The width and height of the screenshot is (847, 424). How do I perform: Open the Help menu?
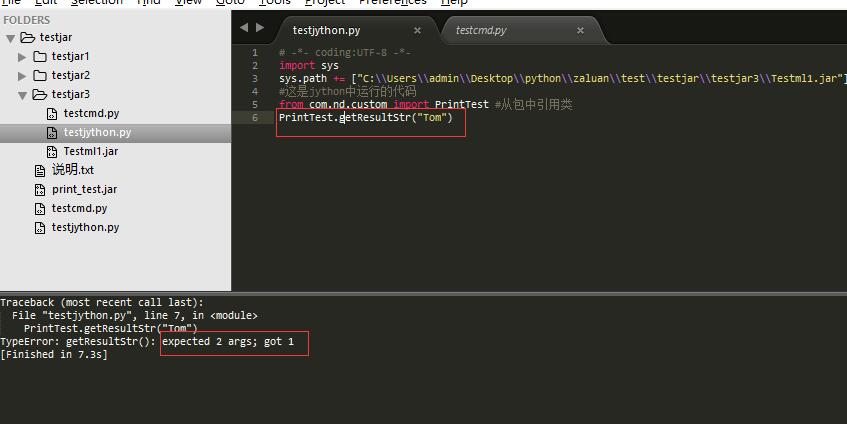tap(454, 2)
